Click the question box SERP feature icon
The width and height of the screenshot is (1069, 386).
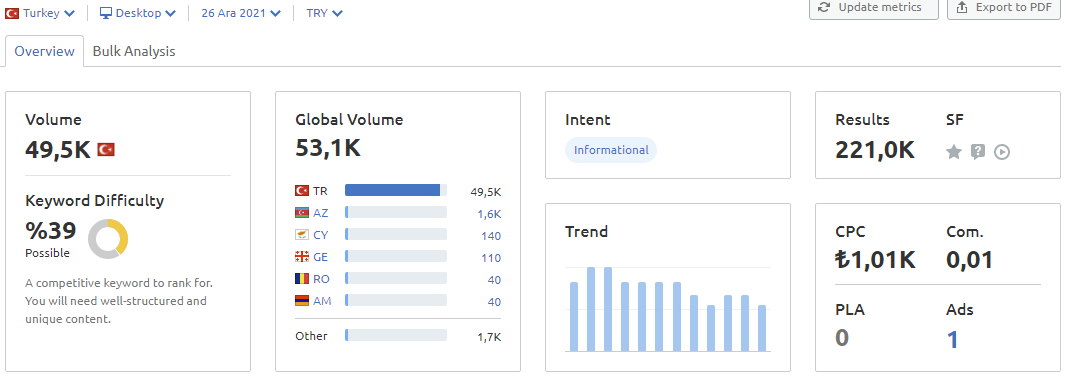coord(978,152)
